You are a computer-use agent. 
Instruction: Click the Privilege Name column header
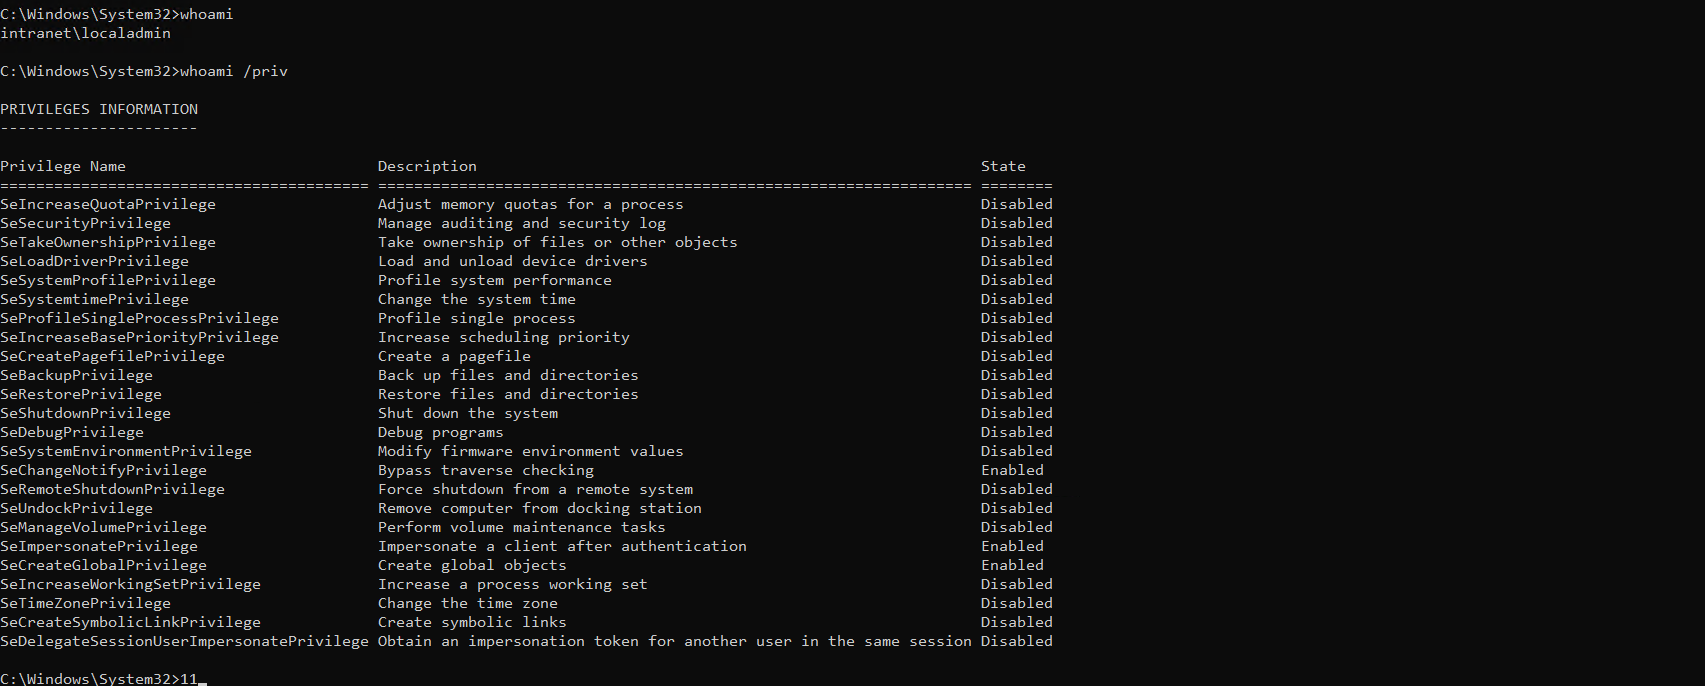click(63, 166)
